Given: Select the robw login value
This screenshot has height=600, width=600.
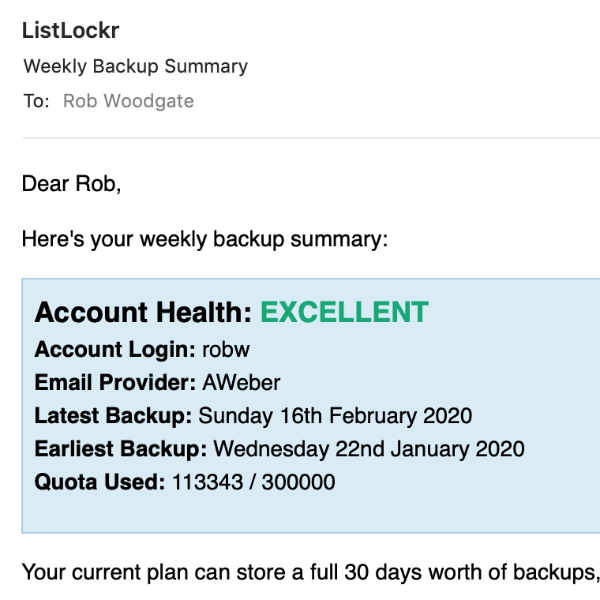Looking at the screenshot, I should (x=226, y=350).
